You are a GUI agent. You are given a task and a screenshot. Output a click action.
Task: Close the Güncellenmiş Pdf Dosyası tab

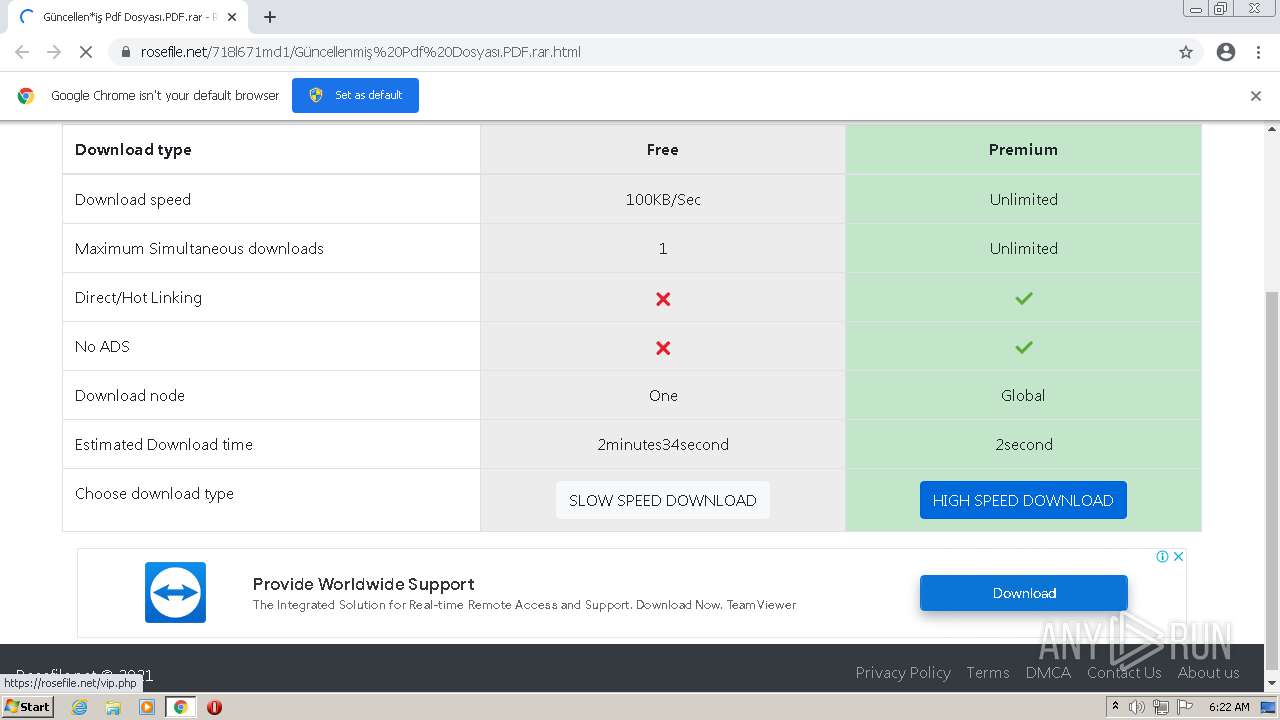[x=232, y=17]
